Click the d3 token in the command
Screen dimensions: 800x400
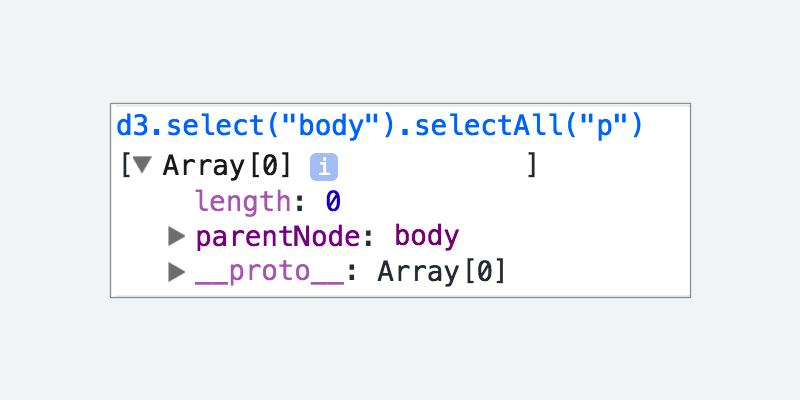[x=133, y=126]
